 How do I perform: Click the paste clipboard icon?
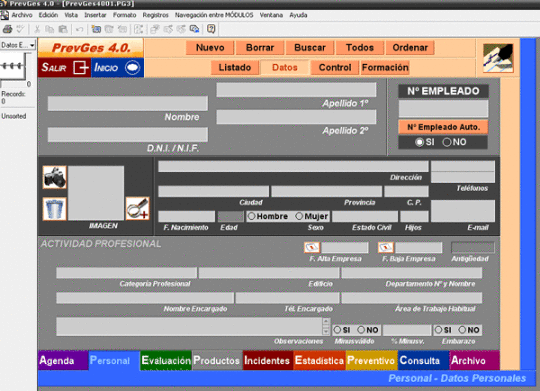[x=63, y=29]
